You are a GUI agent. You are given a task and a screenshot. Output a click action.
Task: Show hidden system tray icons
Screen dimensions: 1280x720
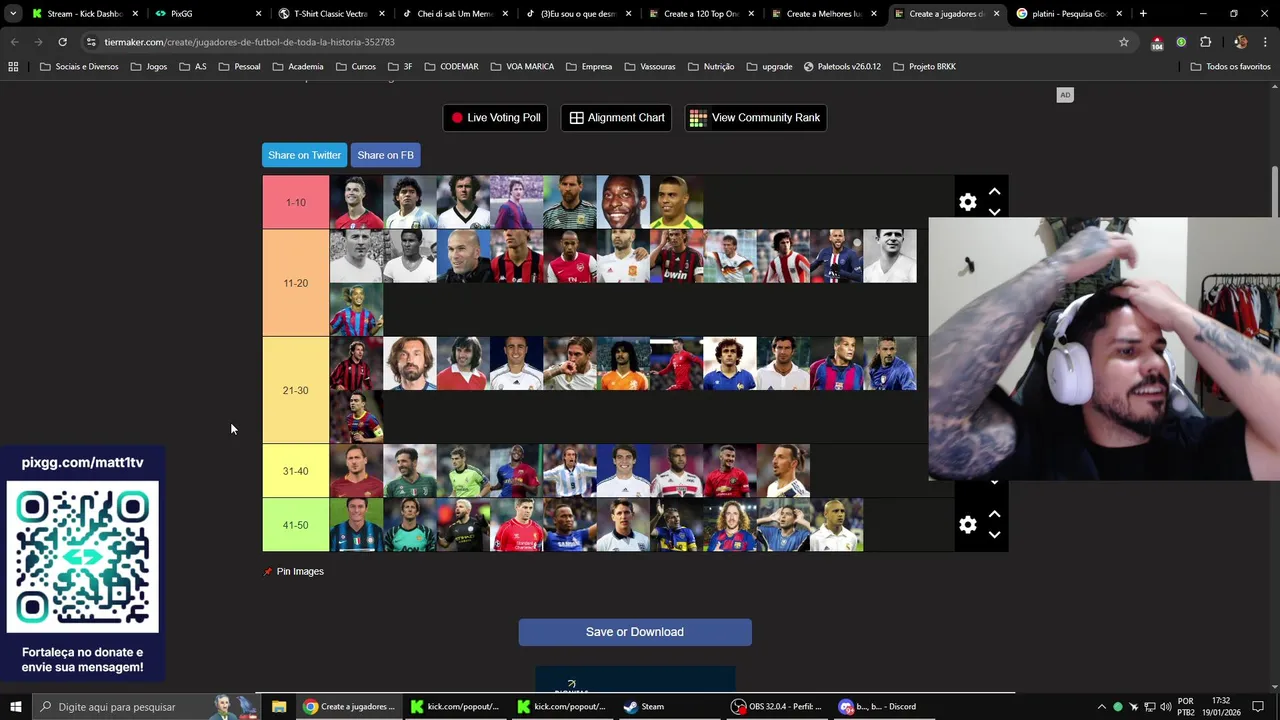coord(1102,707)
